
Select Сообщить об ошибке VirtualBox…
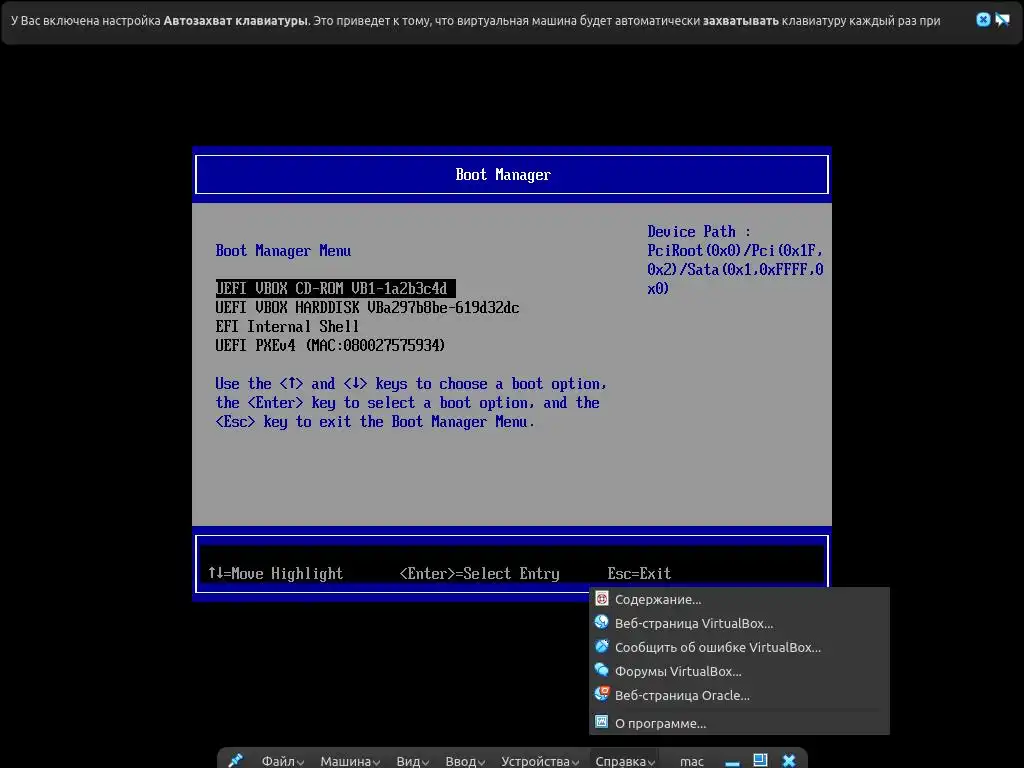pyautogui.click(x=739, y=648)
